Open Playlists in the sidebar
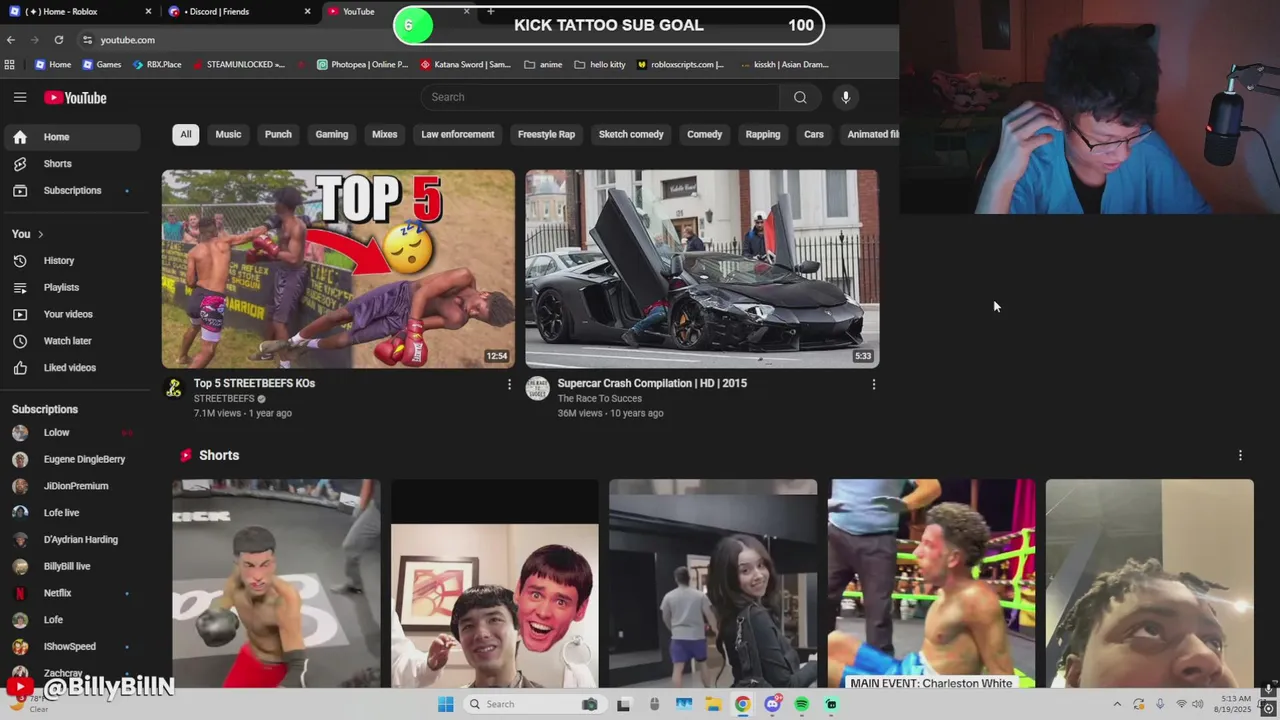 [72, 288]
